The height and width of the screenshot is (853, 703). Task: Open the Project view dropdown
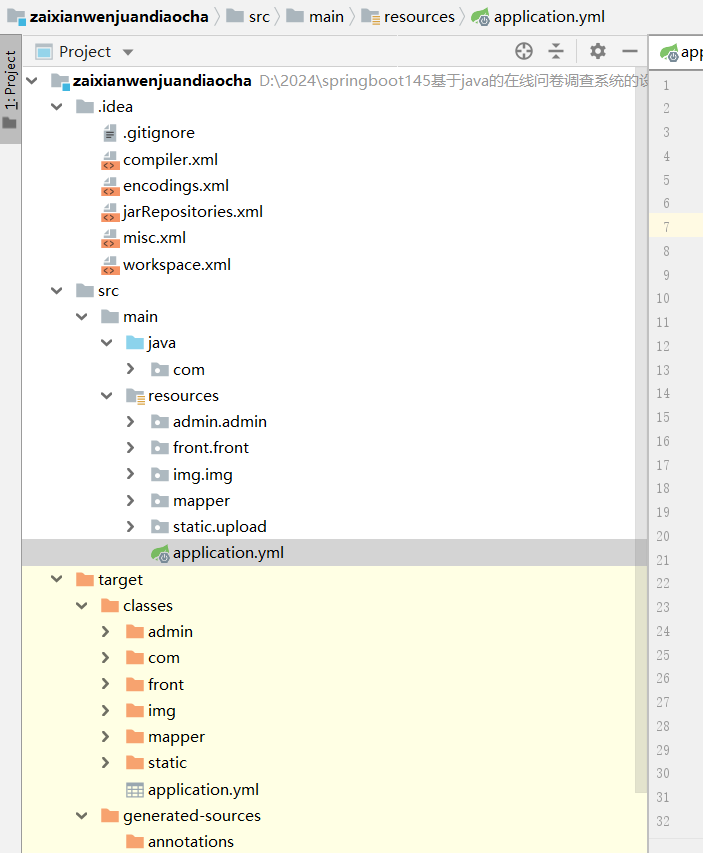click(127, 52)
